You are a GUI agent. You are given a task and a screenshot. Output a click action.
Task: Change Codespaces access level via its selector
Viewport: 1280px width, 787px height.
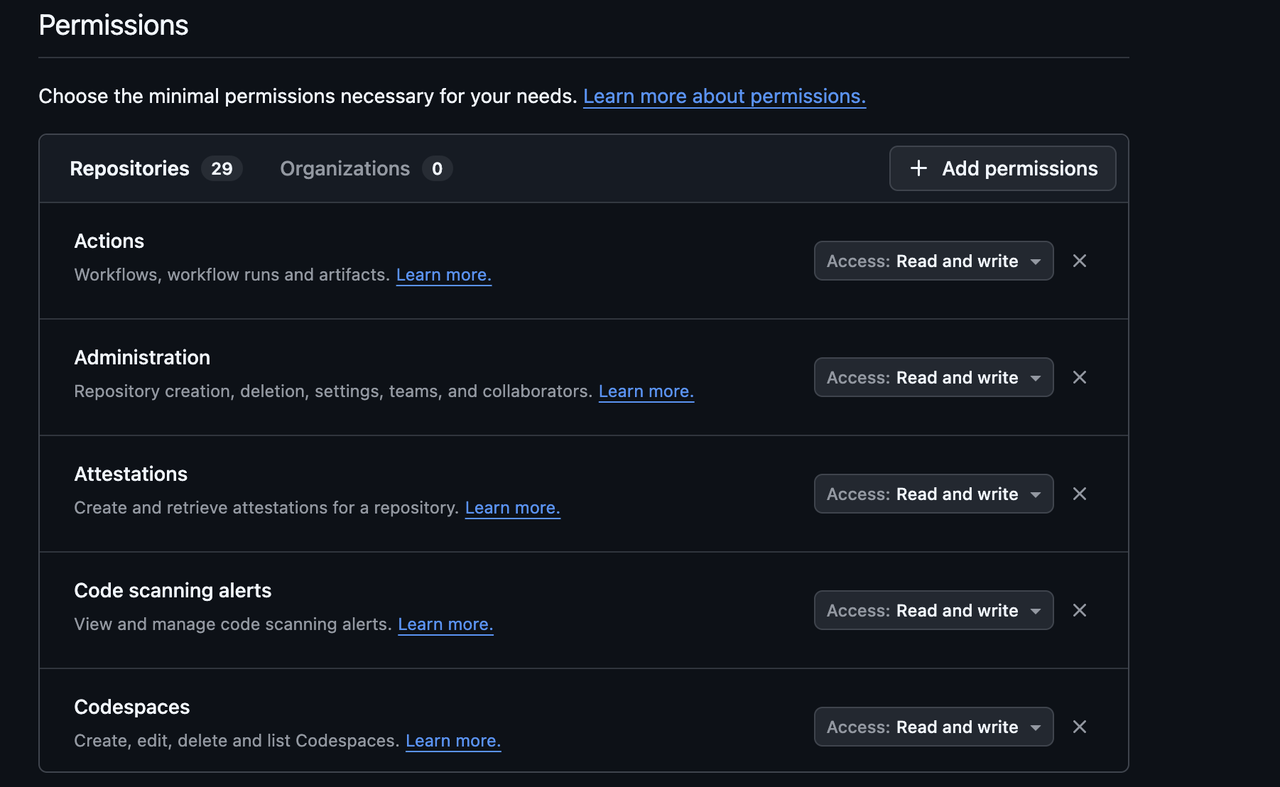point(932,726)
